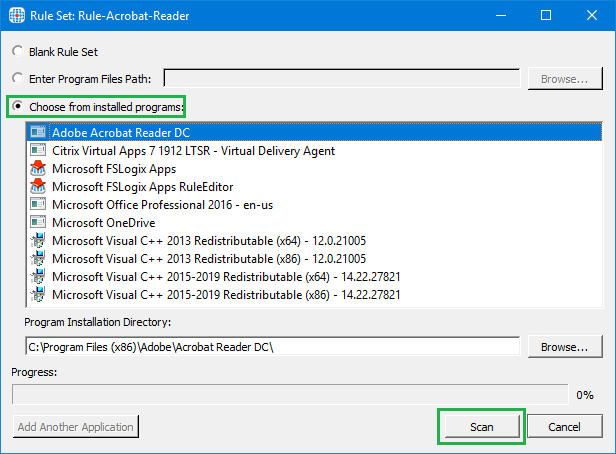The height and width of the screenshot is (454, 616).
Task: Minimize the Rule Set window
Action: coord(500,15)
